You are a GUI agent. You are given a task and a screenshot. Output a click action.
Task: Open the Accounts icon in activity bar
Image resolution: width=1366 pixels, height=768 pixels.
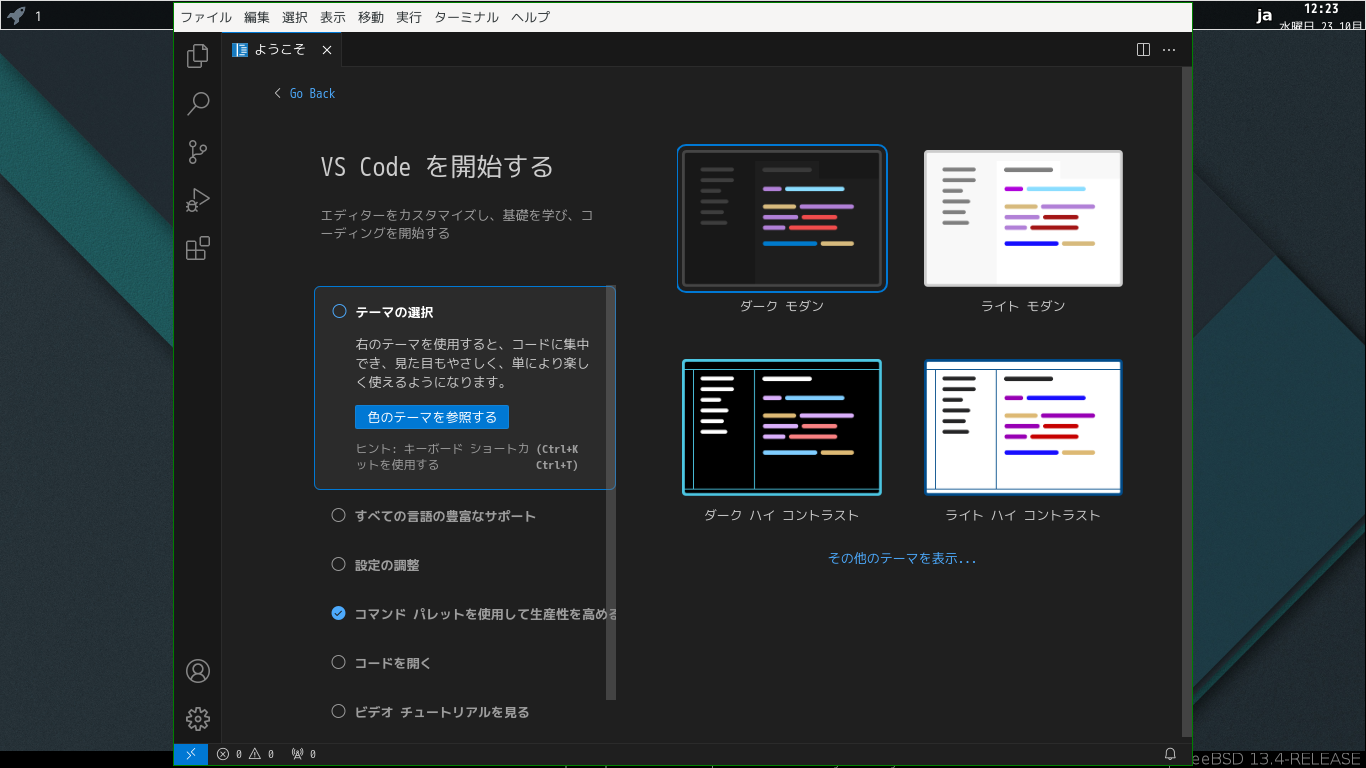click(x=198, y=671)
